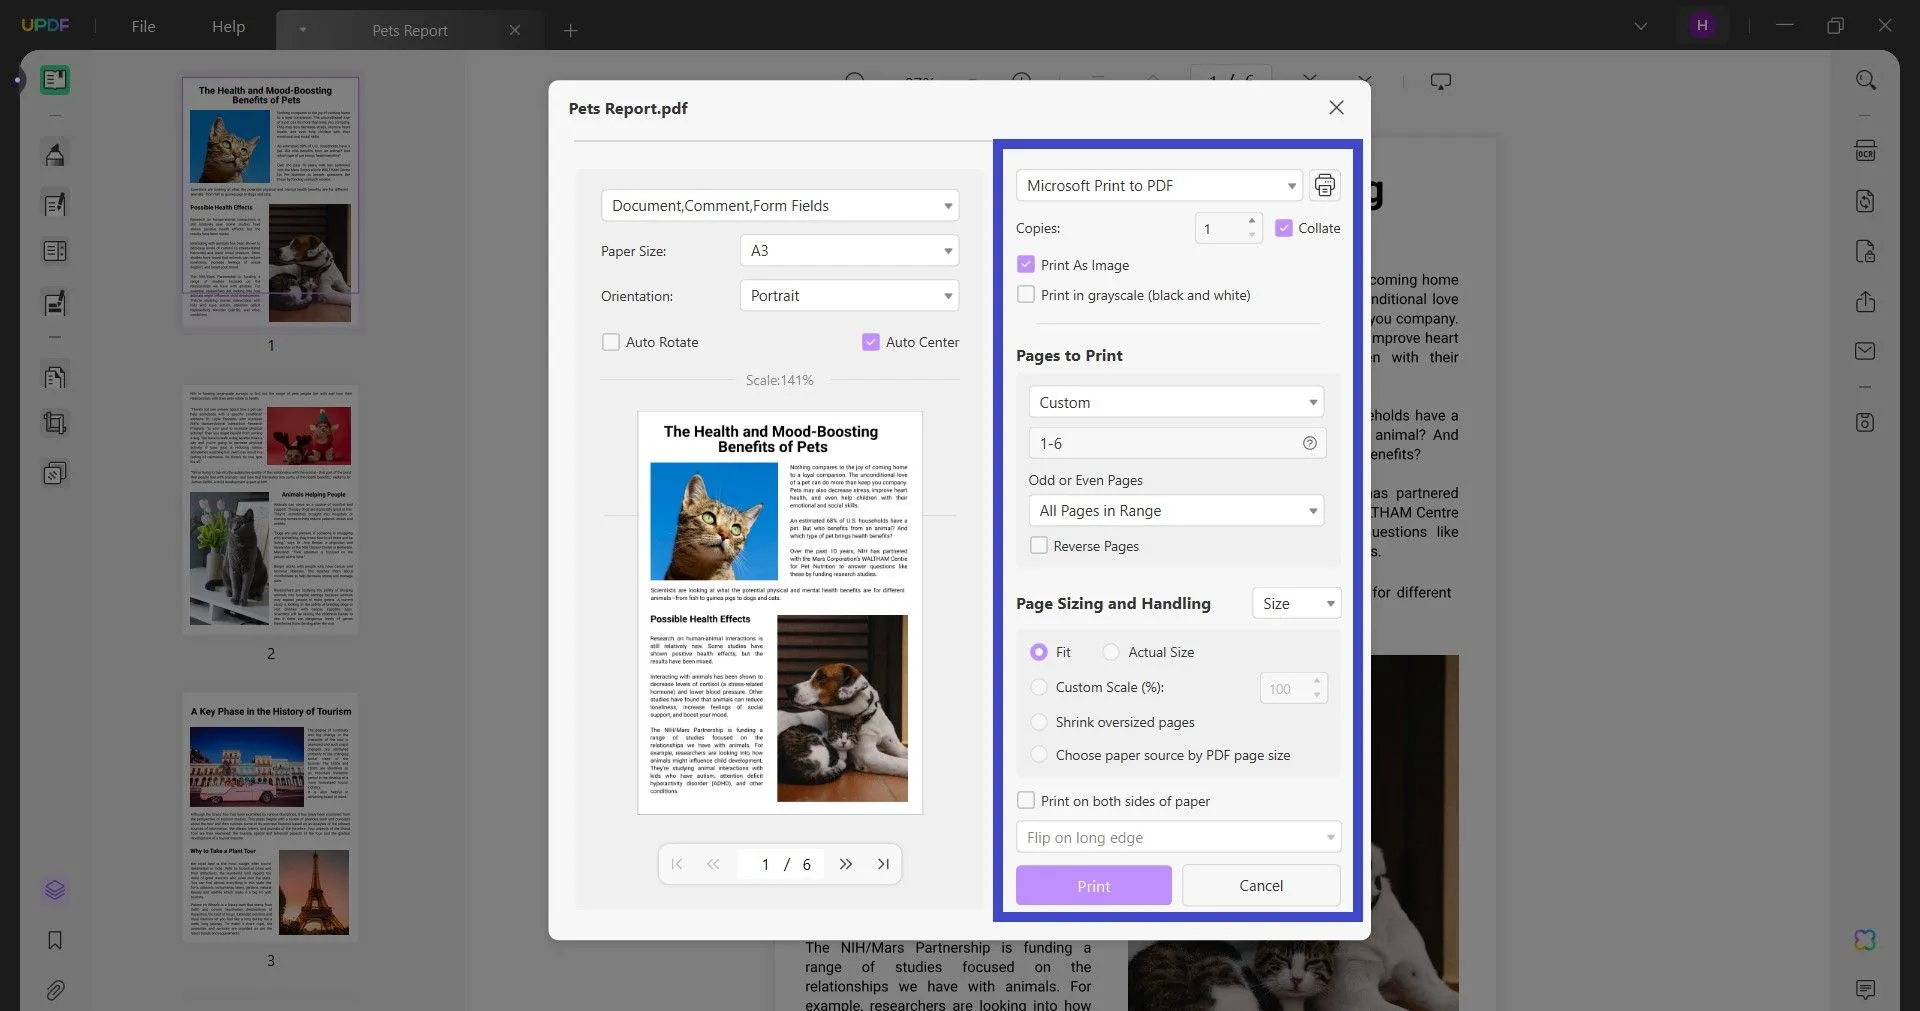Open Protect PDF lock icon in right sidebar
Screen dimensions: 1920x1011
point(1865,251)
